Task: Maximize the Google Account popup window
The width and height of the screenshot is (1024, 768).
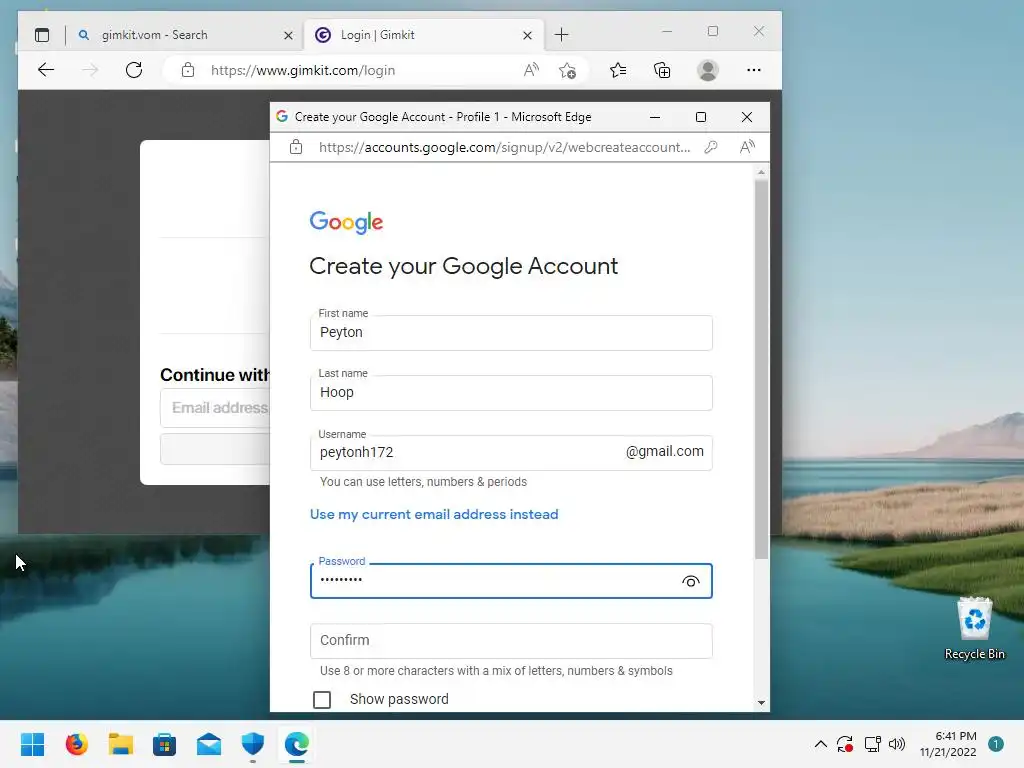Action: click(x=701, y=117)
